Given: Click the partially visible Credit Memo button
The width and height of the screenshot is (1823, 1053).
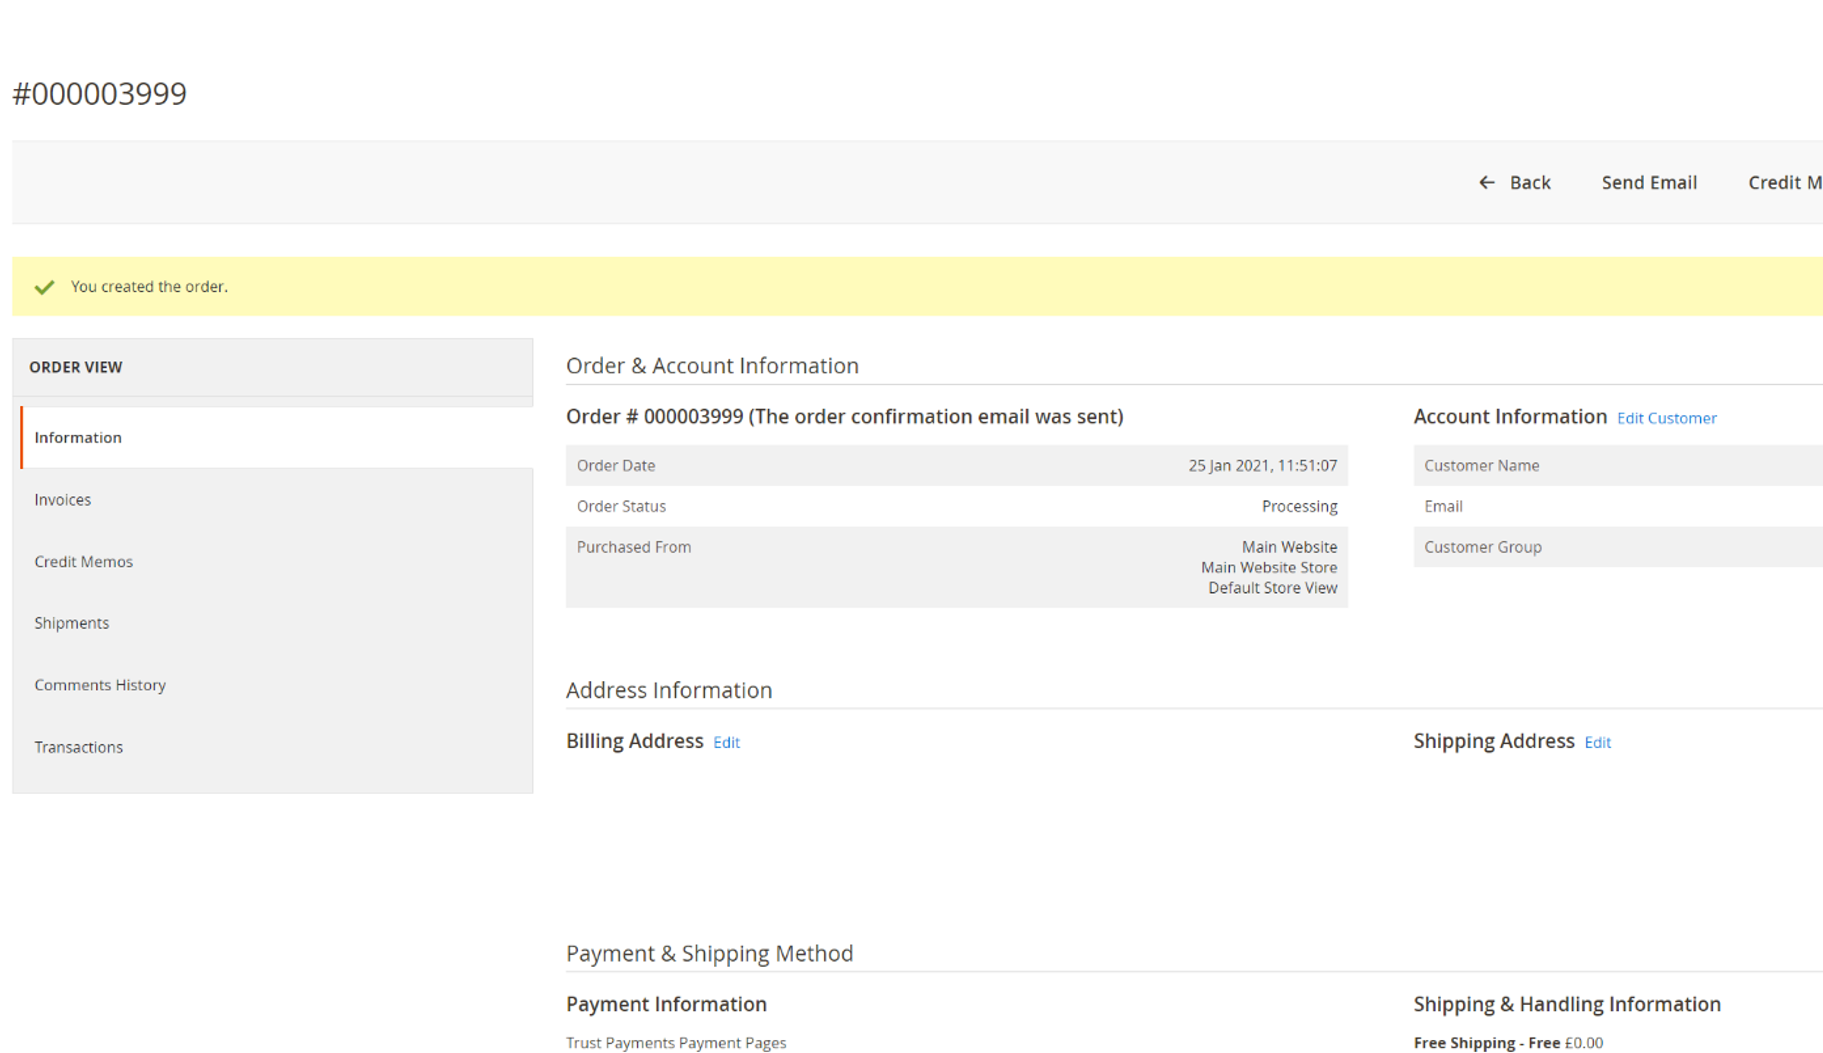Looking at the screenshot, I should pyautogui.click(x=1784, y=182).
